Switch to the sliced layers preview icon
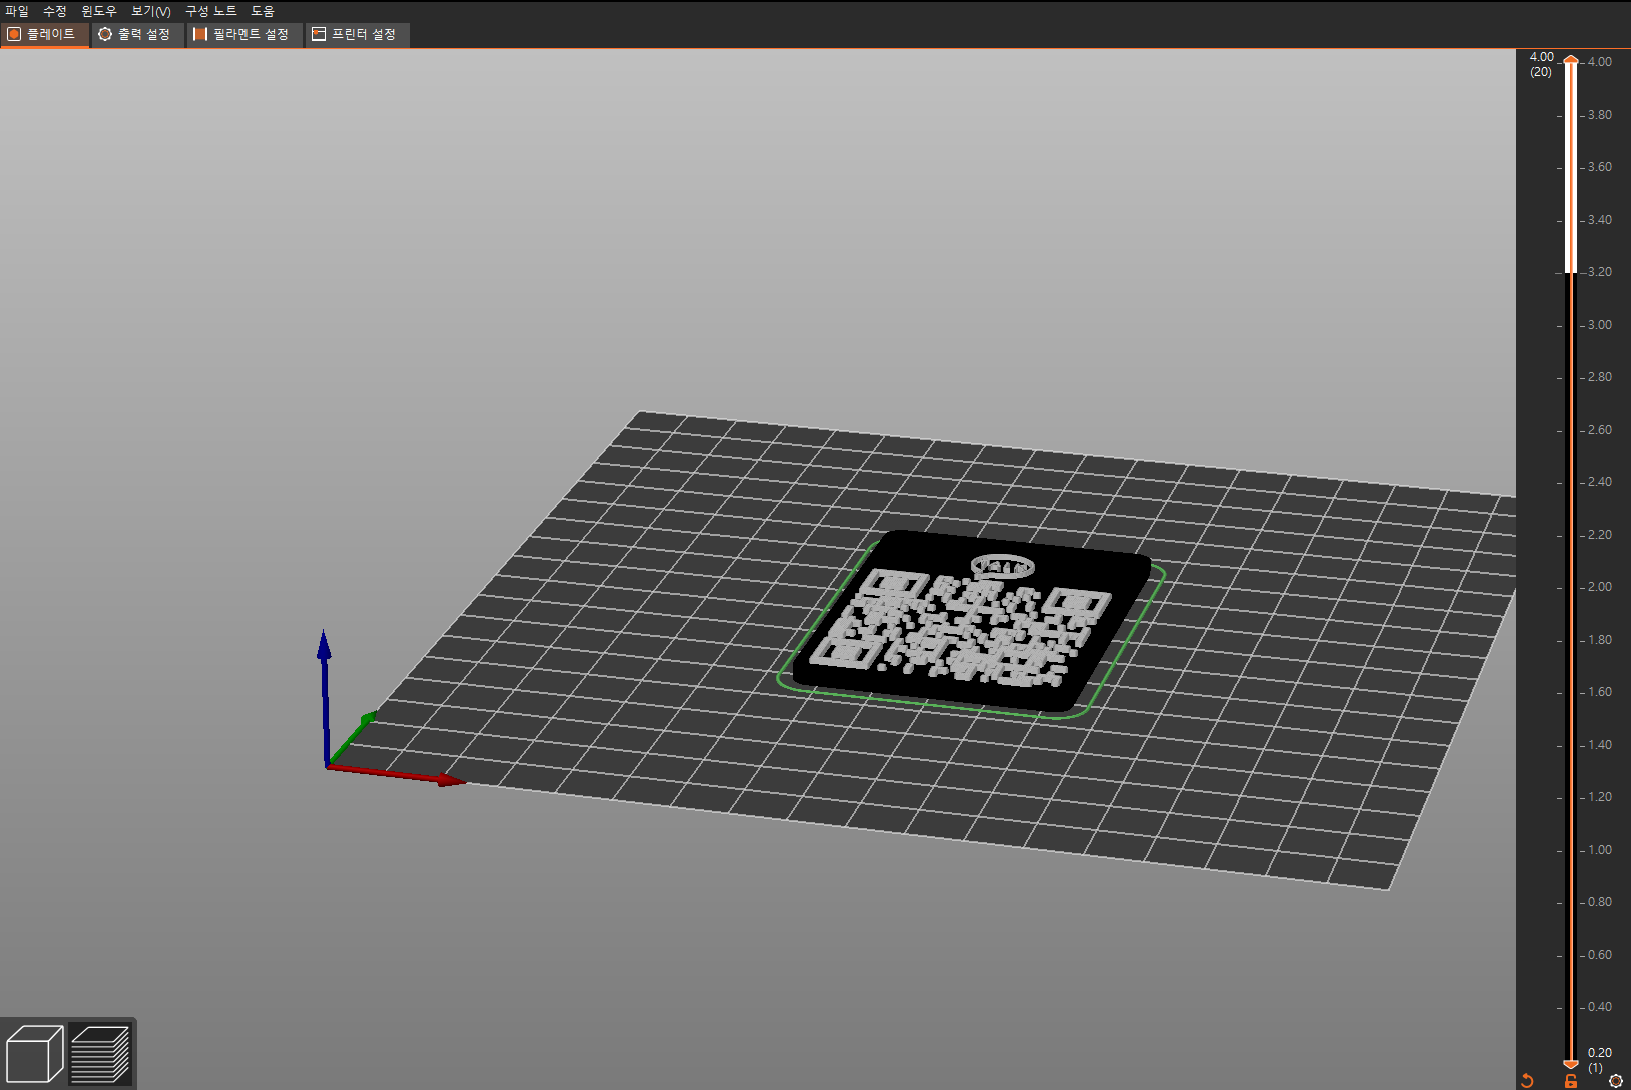 (x=100, y=1054)
